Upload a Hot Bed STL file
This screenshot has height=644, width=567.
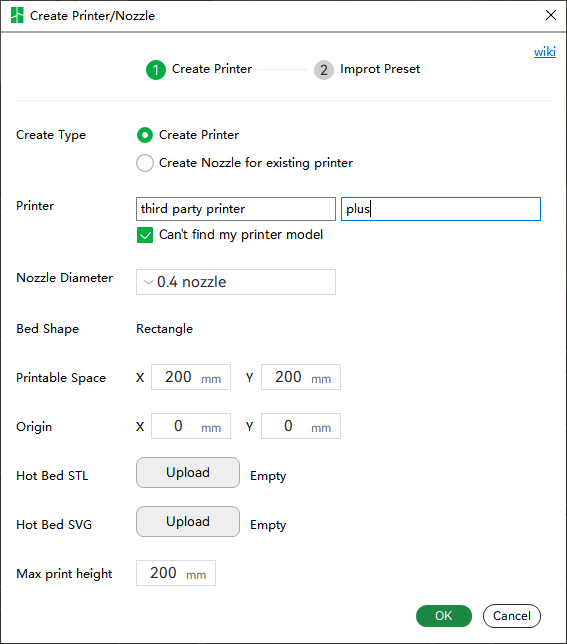tap(188, 473)
